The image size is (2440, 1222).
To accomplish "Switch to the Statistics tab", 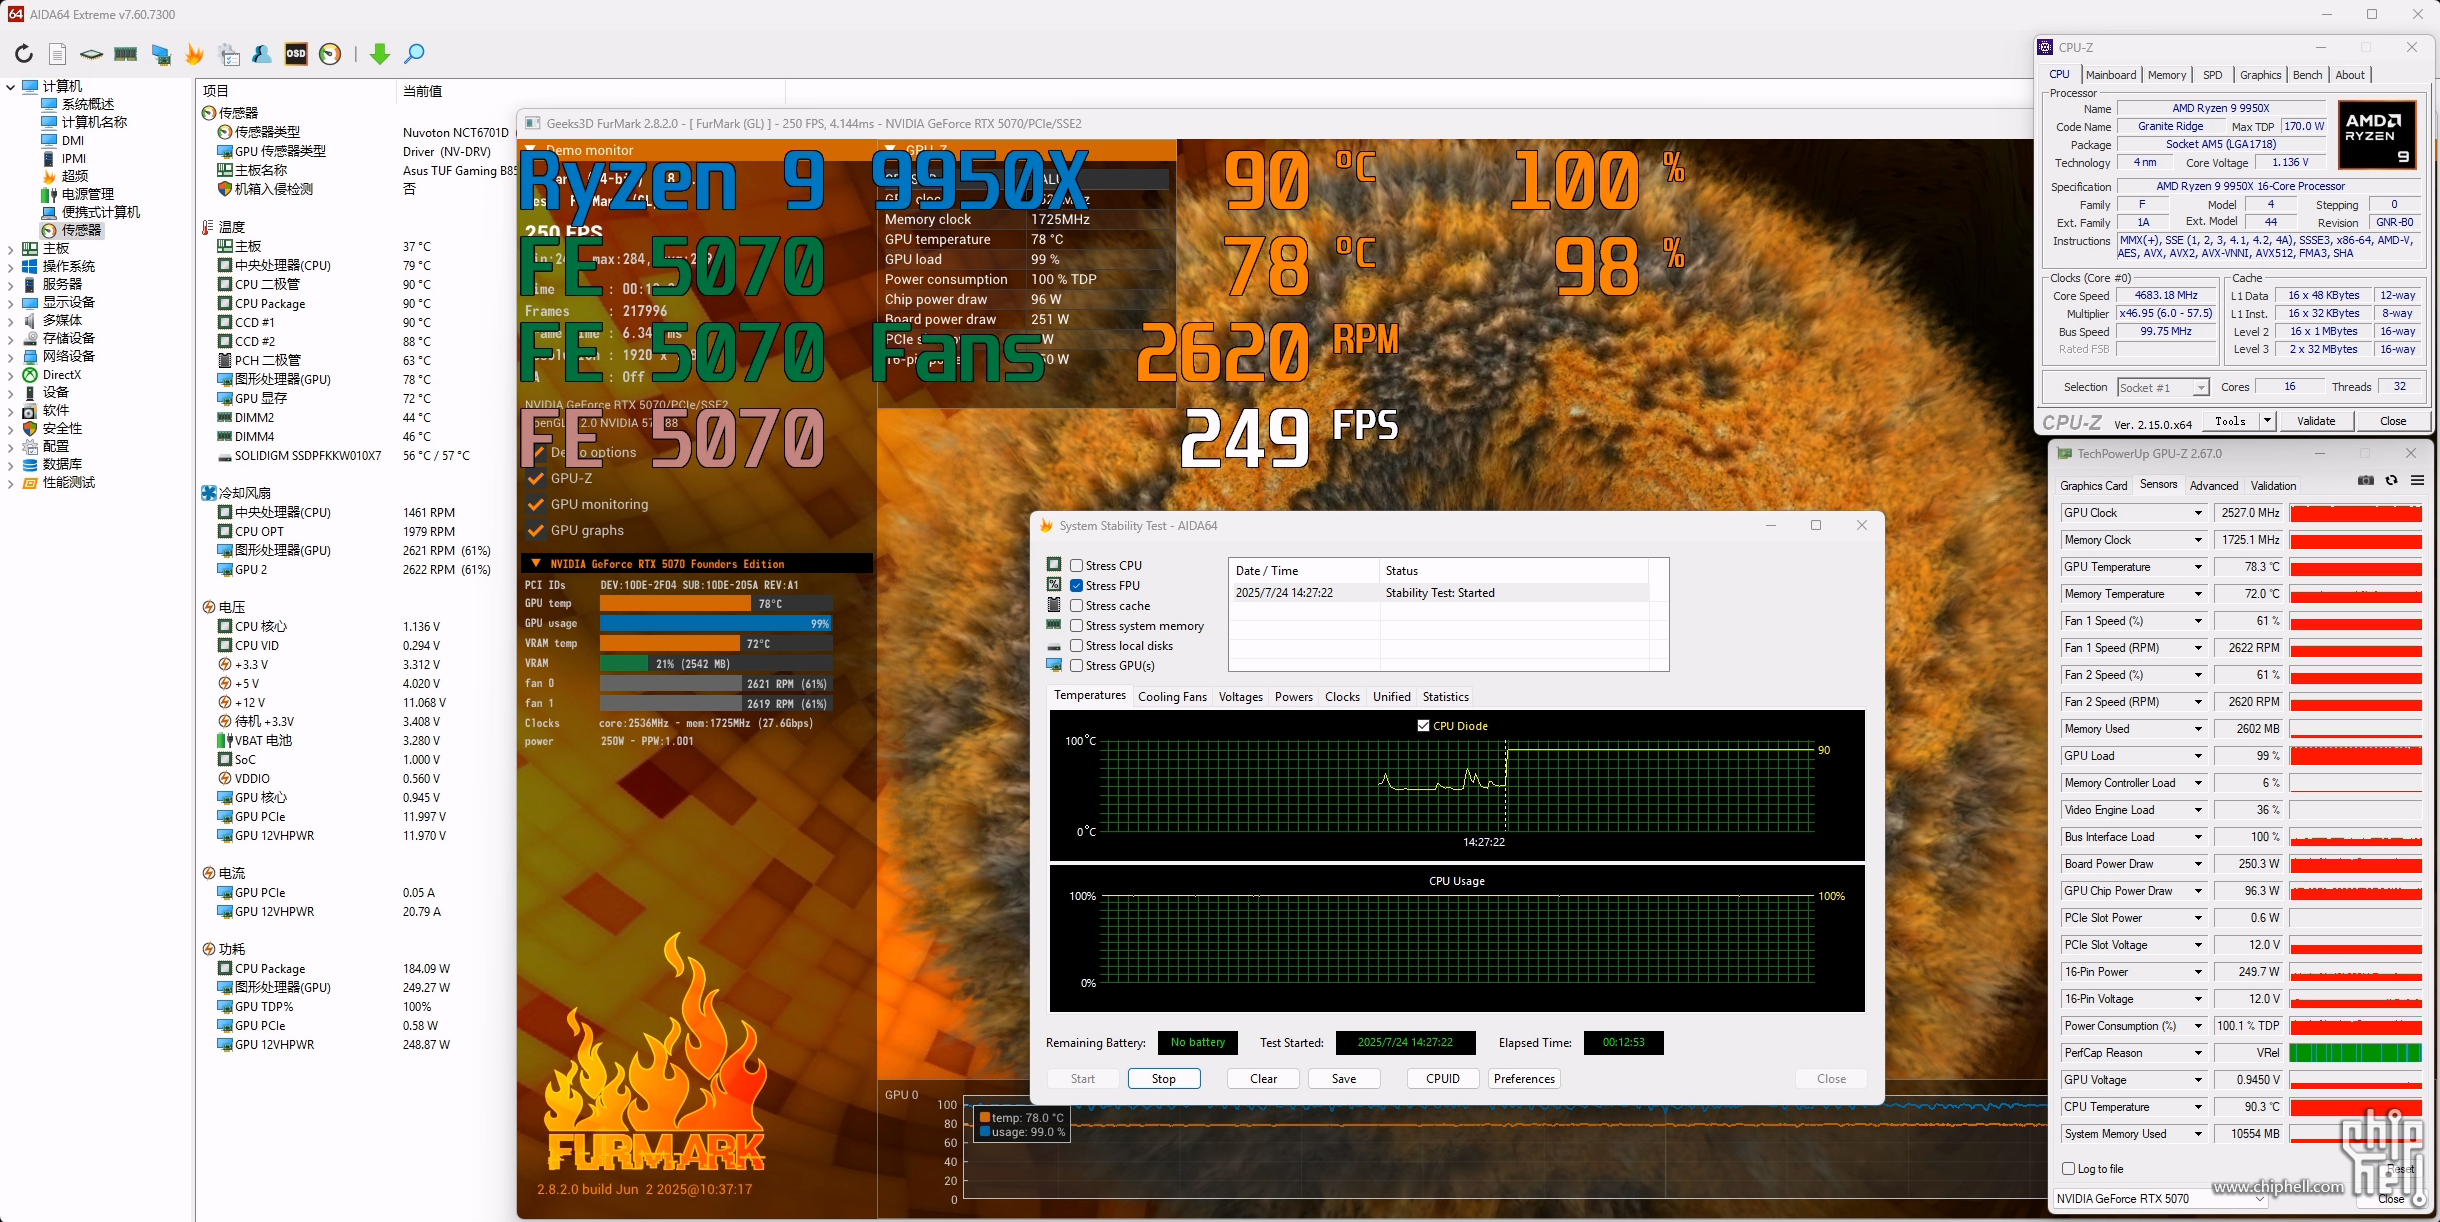I will pos(1446,697).
